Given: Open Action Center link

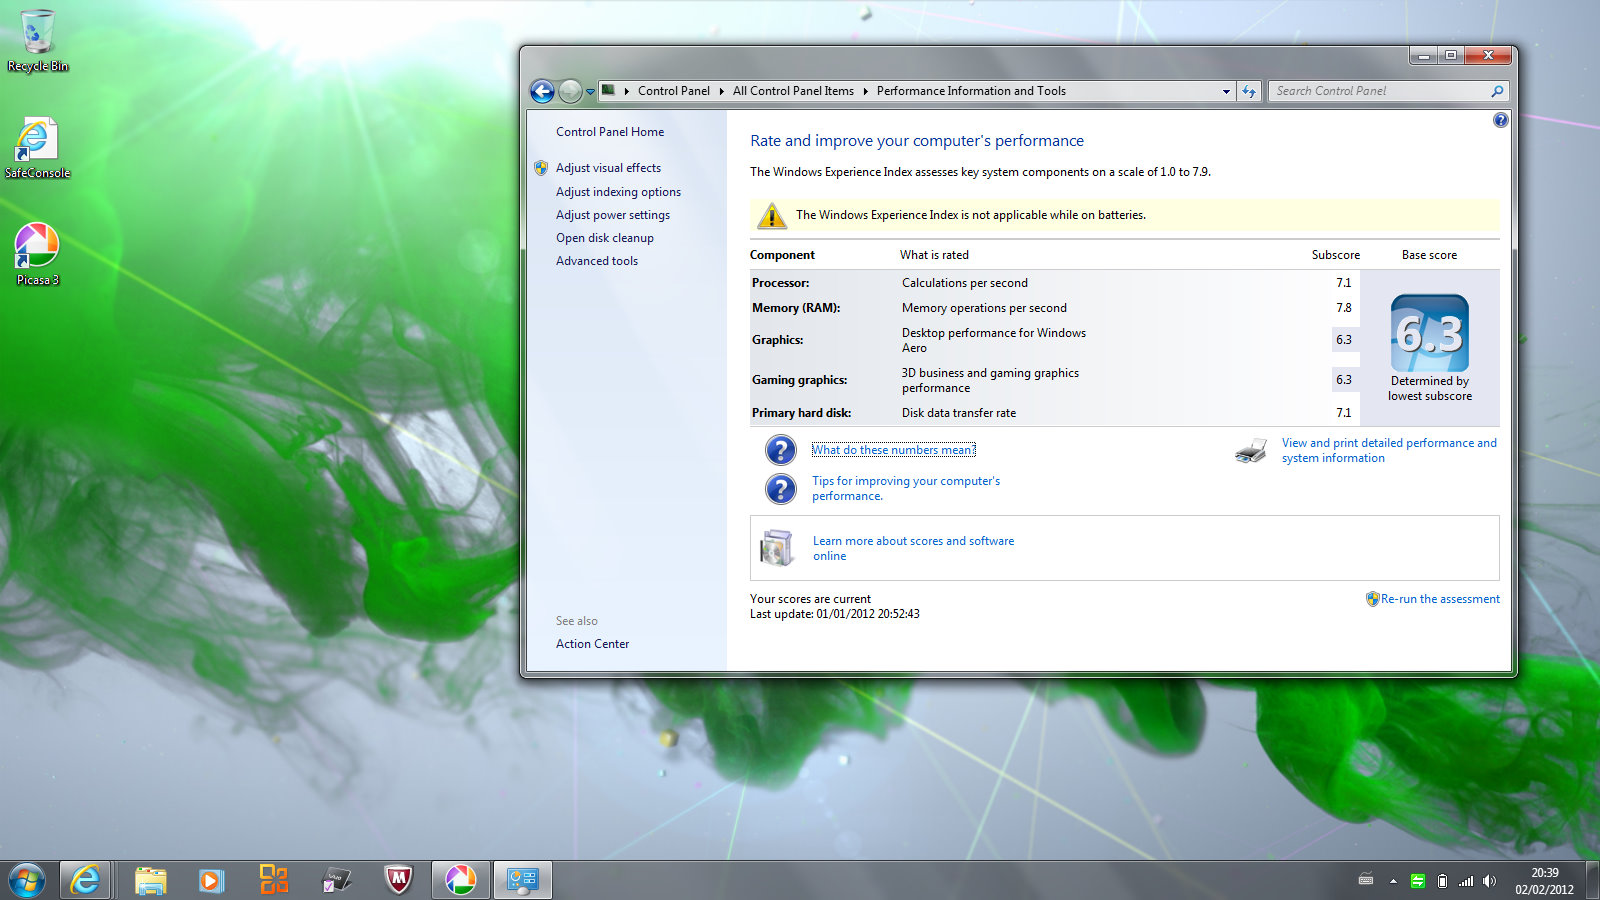Looking at the screenshot, I should [592, 644].
